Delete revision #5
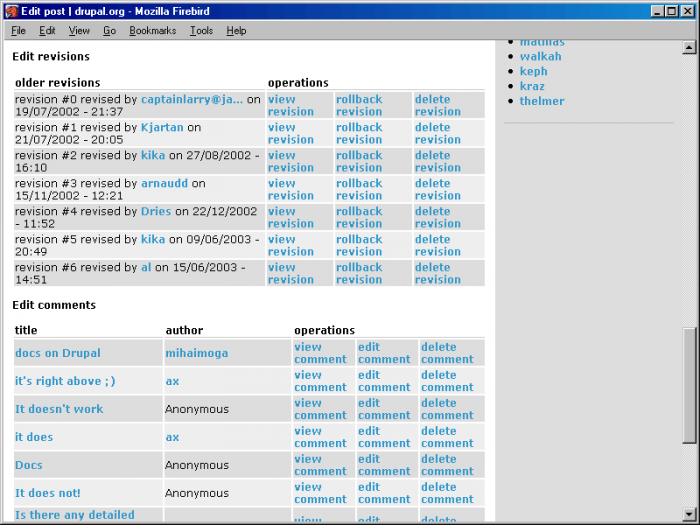 [438, 246]
